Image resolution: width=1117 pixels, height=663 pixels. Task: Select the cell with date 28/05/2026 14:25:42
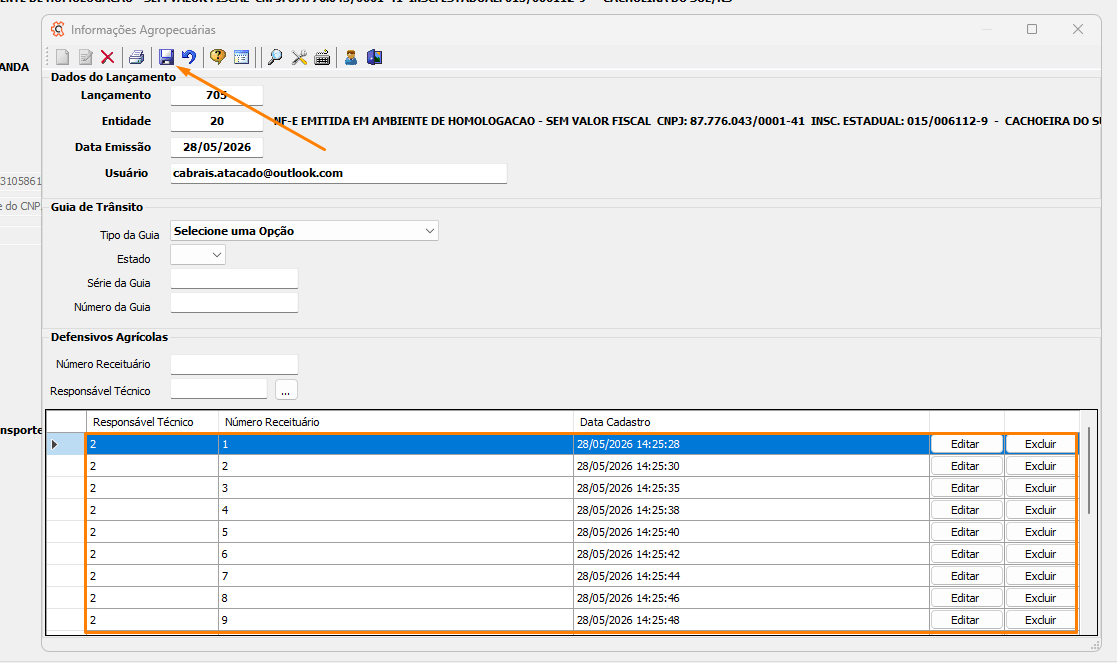tap(752, 554)
